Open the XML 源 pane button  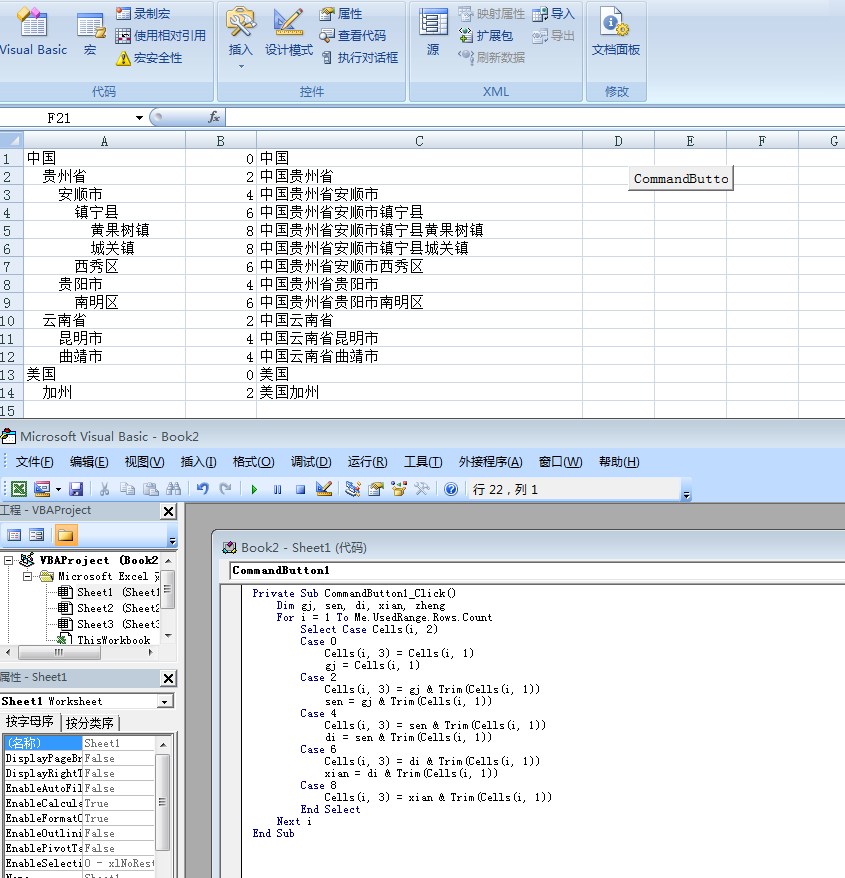coord(433,32)
